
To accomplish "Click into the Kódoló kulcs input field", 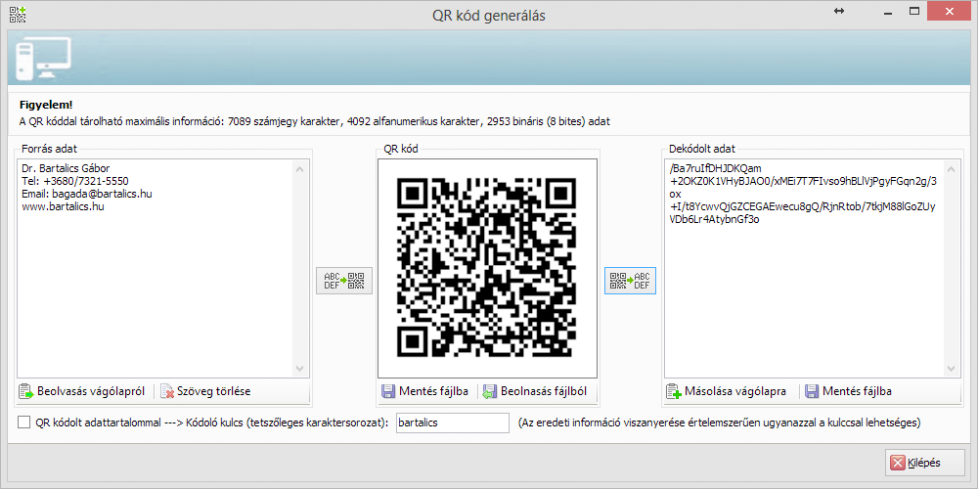I will [x=451, y=423].
